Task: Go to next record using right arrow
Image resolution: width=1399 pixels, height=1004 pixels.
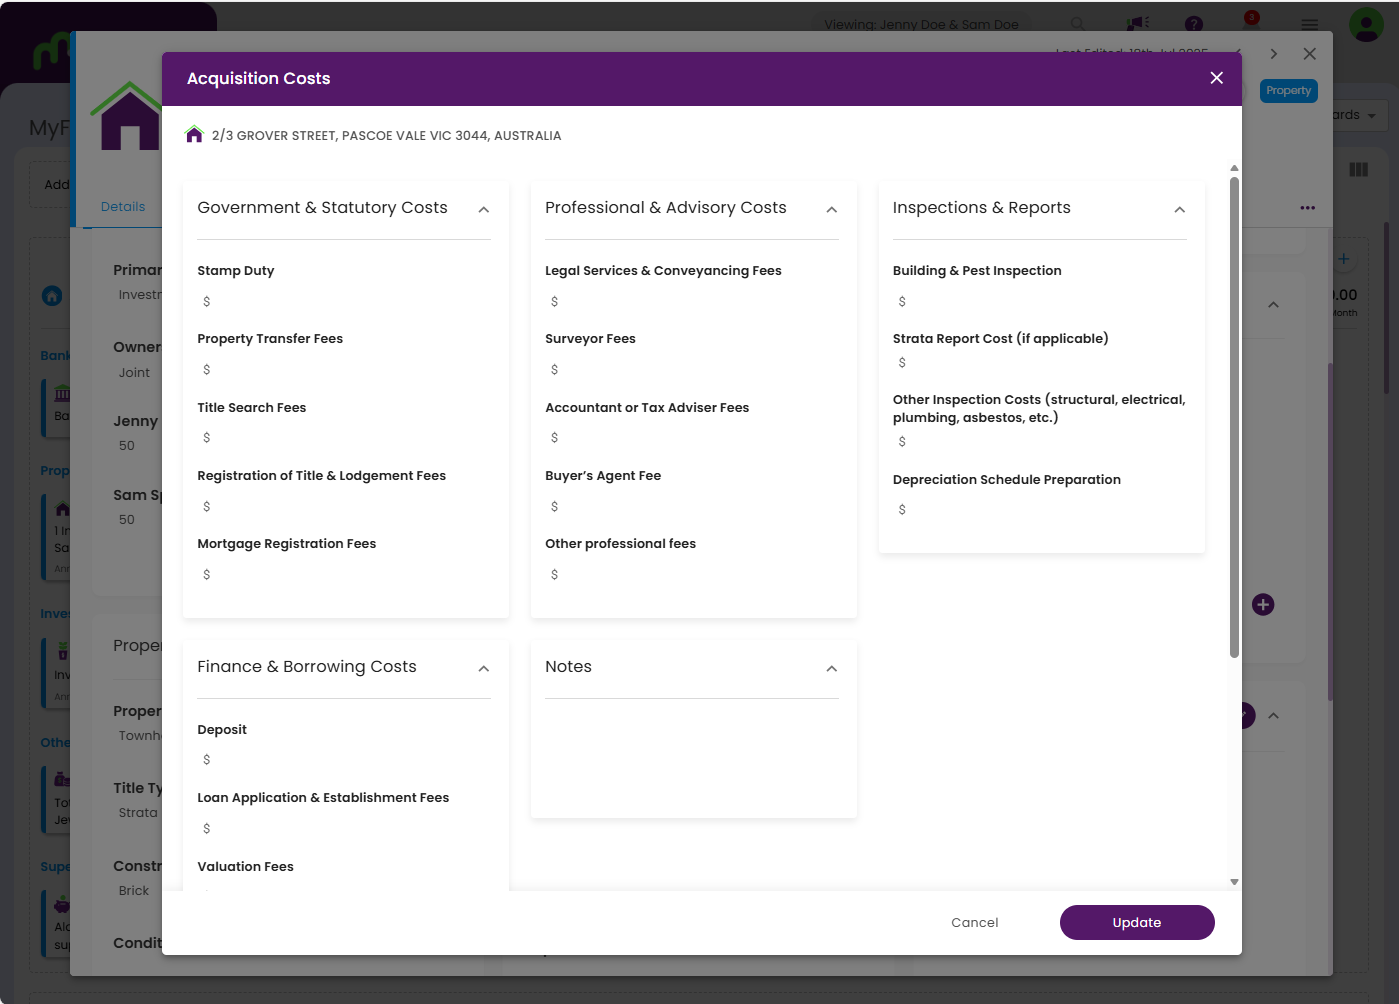Action: [x=1273, y=54]
